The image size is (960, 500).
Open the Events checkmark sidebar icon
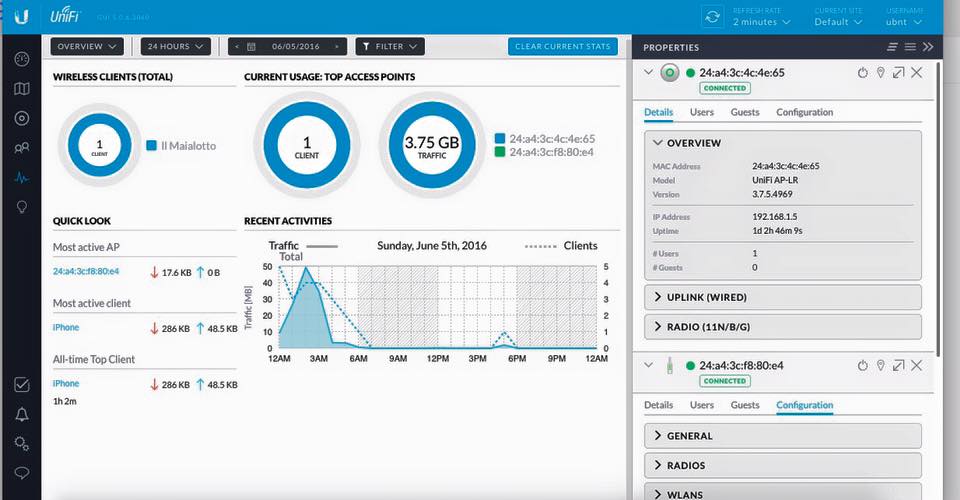click(x=21, y=384)
